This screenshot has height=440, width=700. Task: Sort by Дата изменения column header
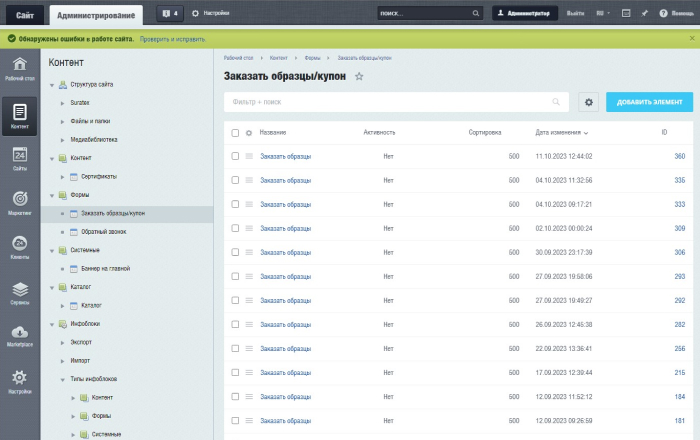(562, 133)
